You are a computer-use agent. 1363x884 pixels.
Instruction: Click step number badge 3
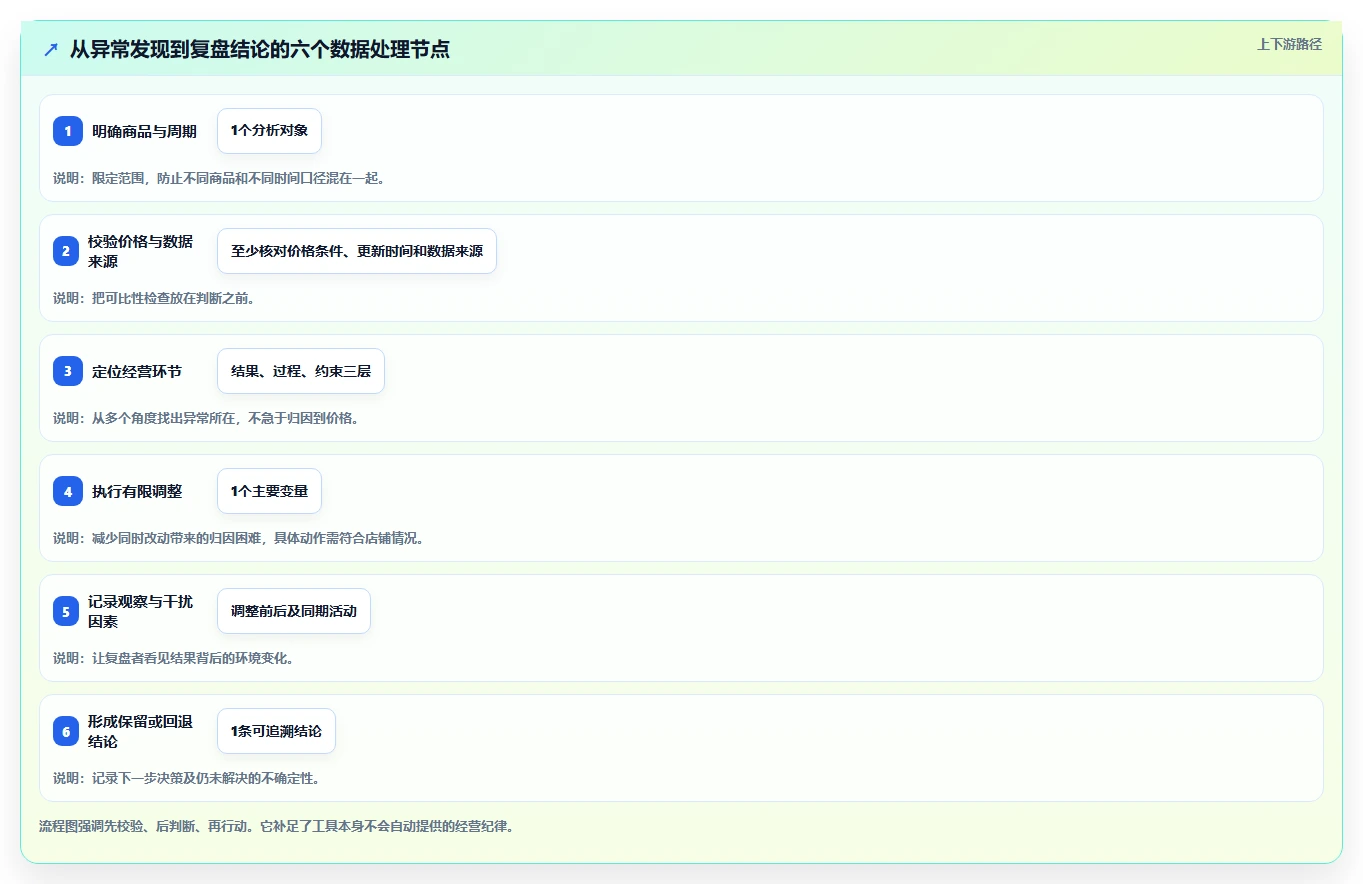(68, 371)
